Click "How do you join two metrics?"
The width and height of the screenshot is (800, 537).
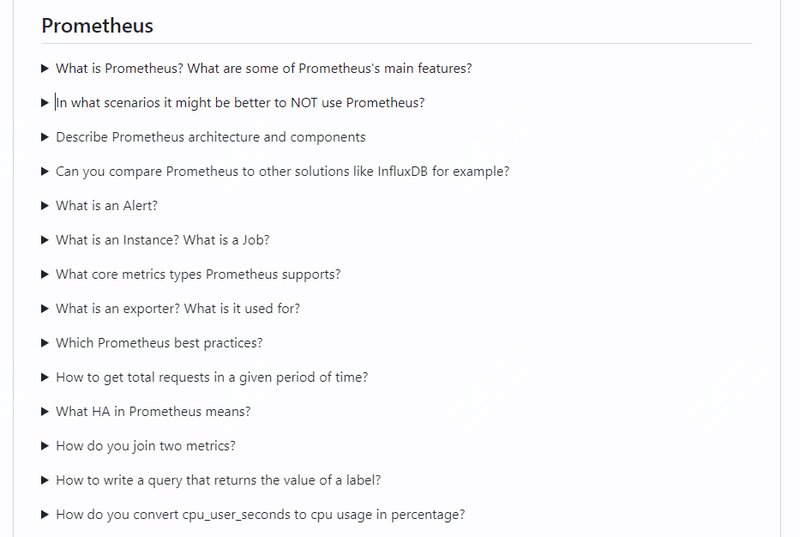(x=145, y=446)
